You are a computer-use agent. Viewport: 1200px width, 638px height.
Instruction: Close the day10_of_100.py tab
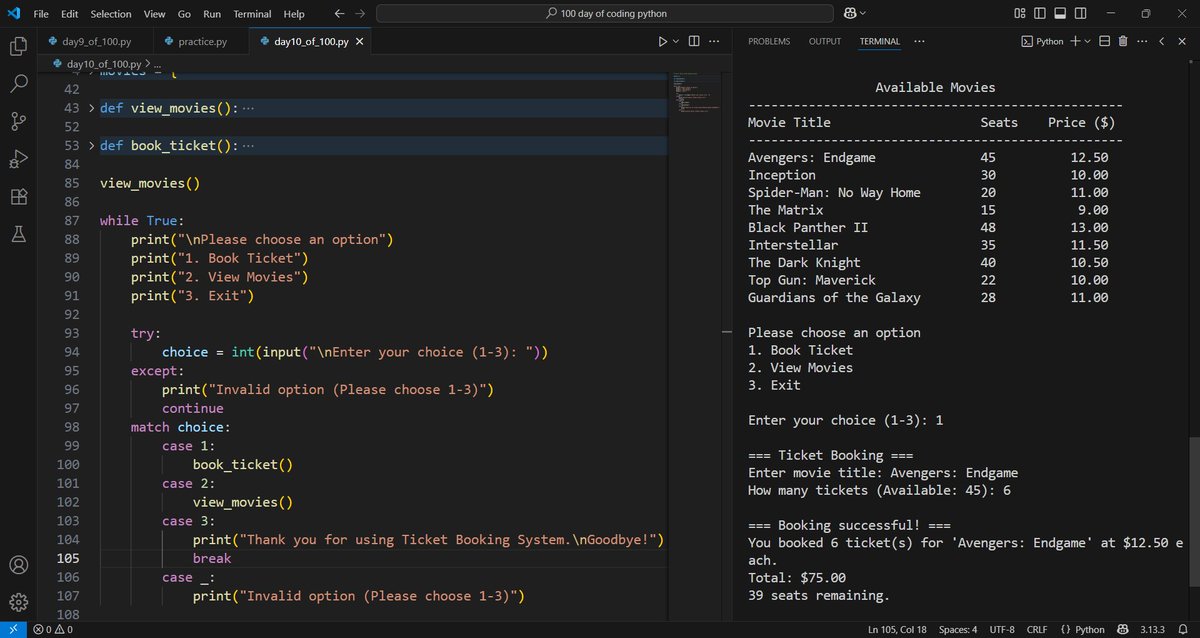pos(359,42)
